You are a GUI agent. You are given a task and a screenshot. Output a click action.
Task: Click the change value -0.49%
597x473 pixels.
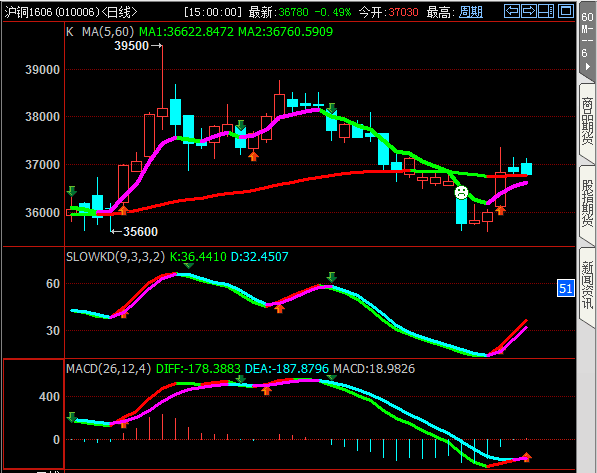pyautogui.click(x=333, y=12)
